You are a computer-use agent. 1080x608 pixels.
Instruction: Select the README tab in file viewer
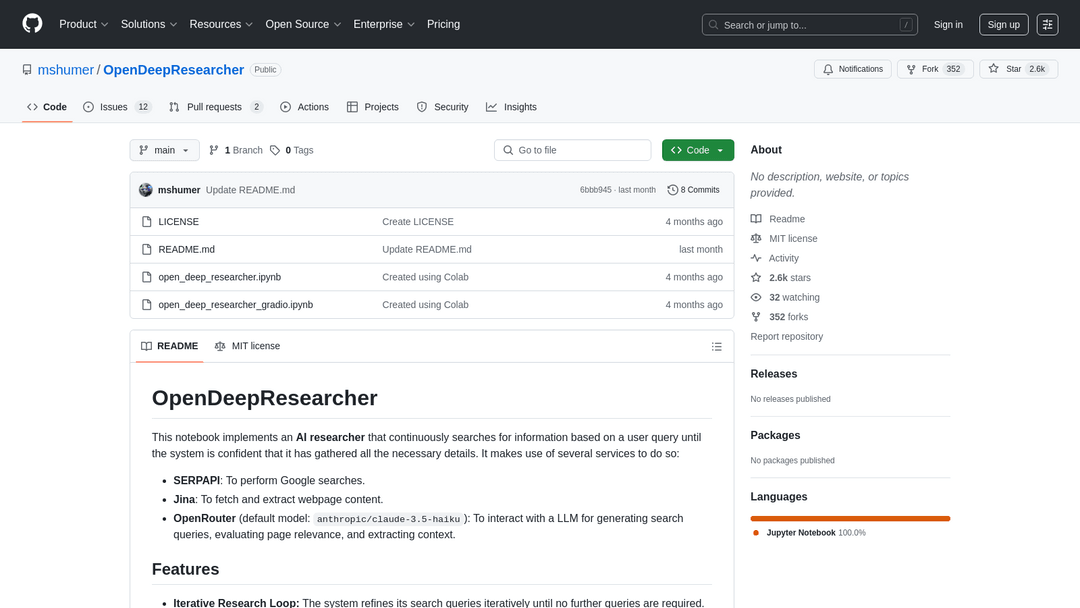[169, 346]
